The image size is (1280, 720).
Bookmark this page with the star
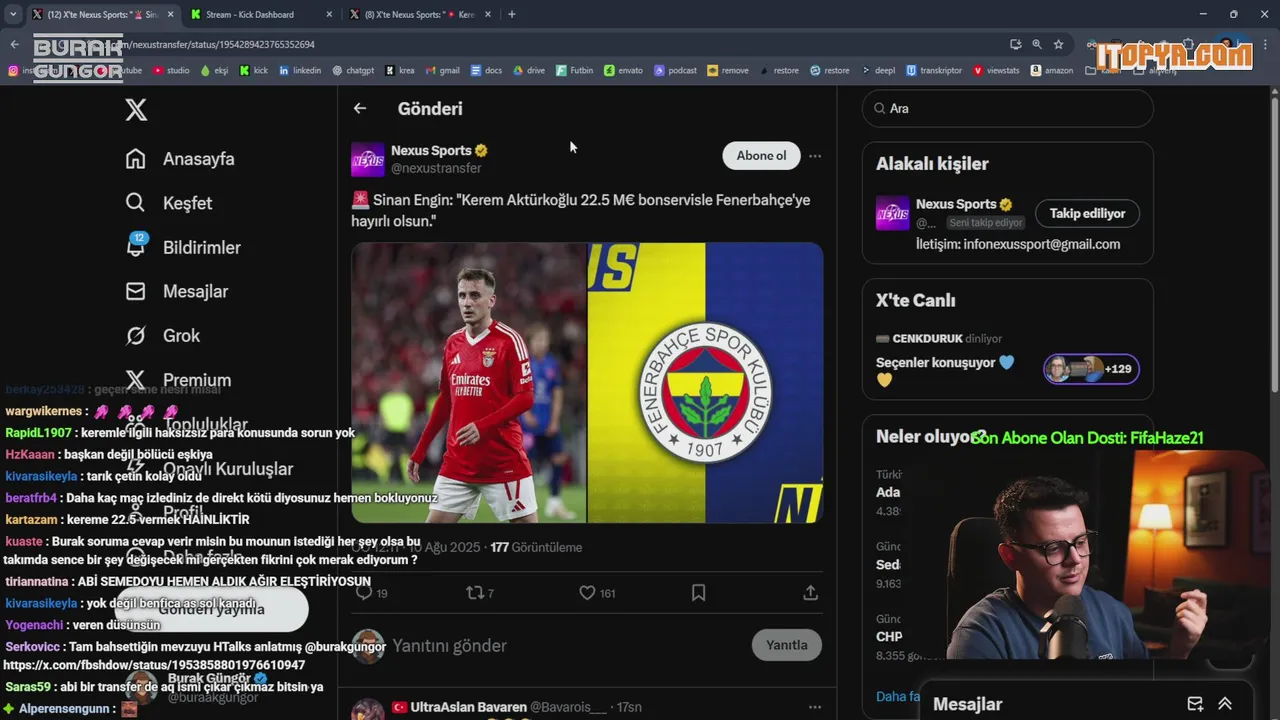1058,44
